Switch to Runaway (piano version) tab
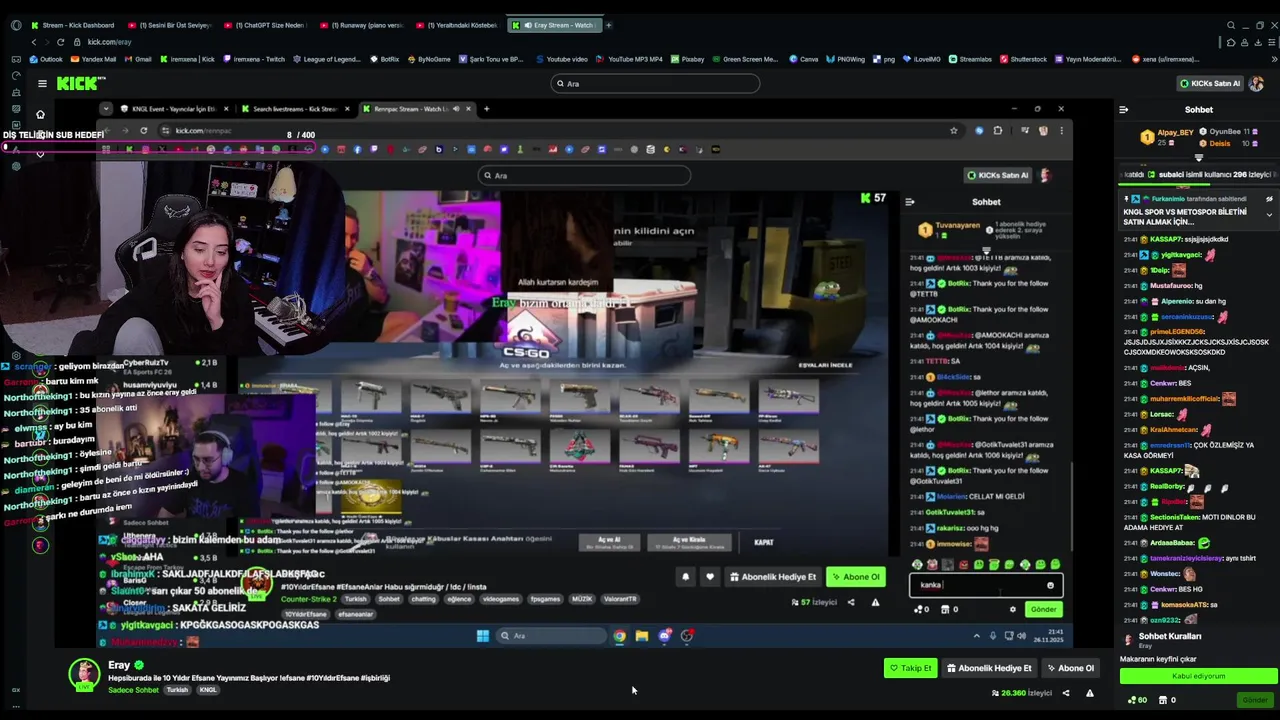Screen dimensions: 1280x720 (363, 25)
